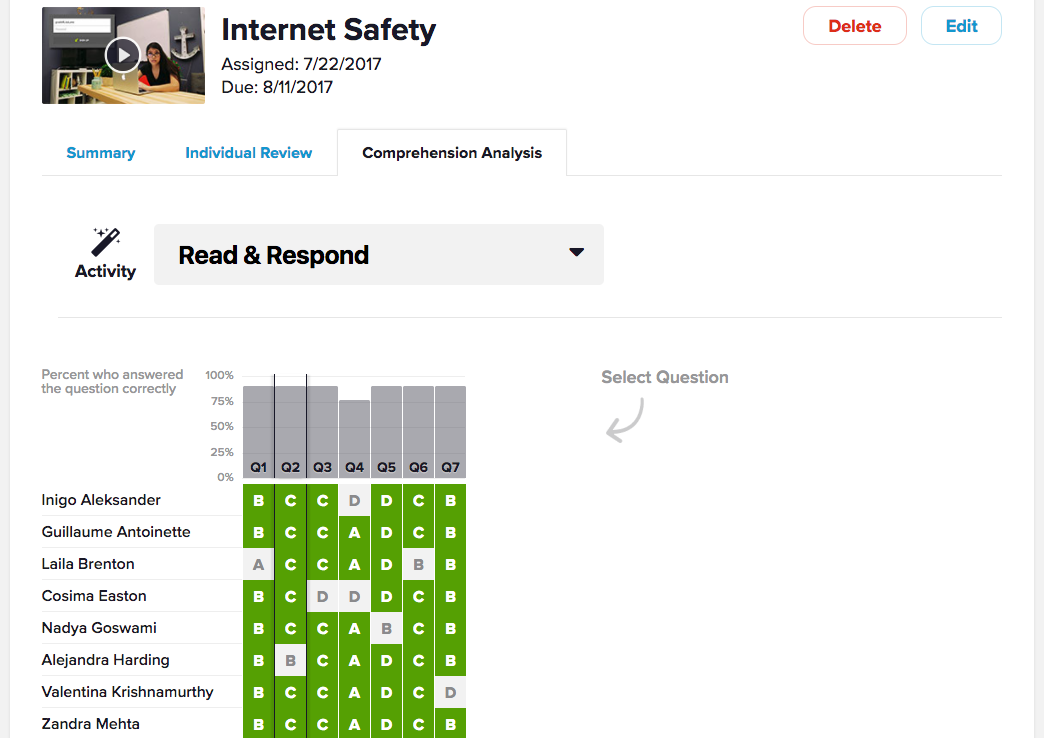Click Laila Brenton's incorrect Q1 answer A

point(258,564)
